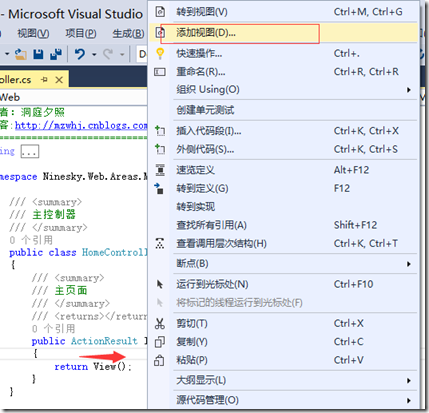Click the lightbulb quick actions icon
The image size is (429, 413).
160,53
